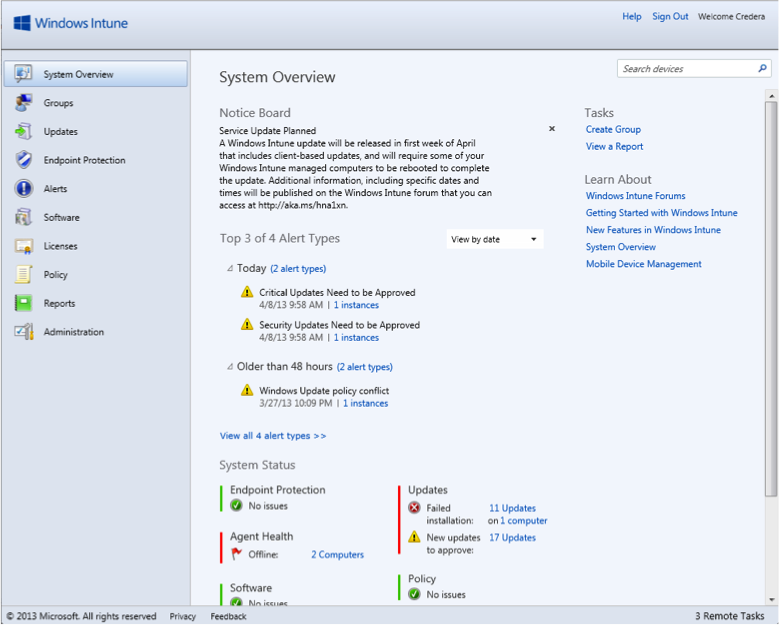
Task: Go to Administration section
Action: coord(96,331)
